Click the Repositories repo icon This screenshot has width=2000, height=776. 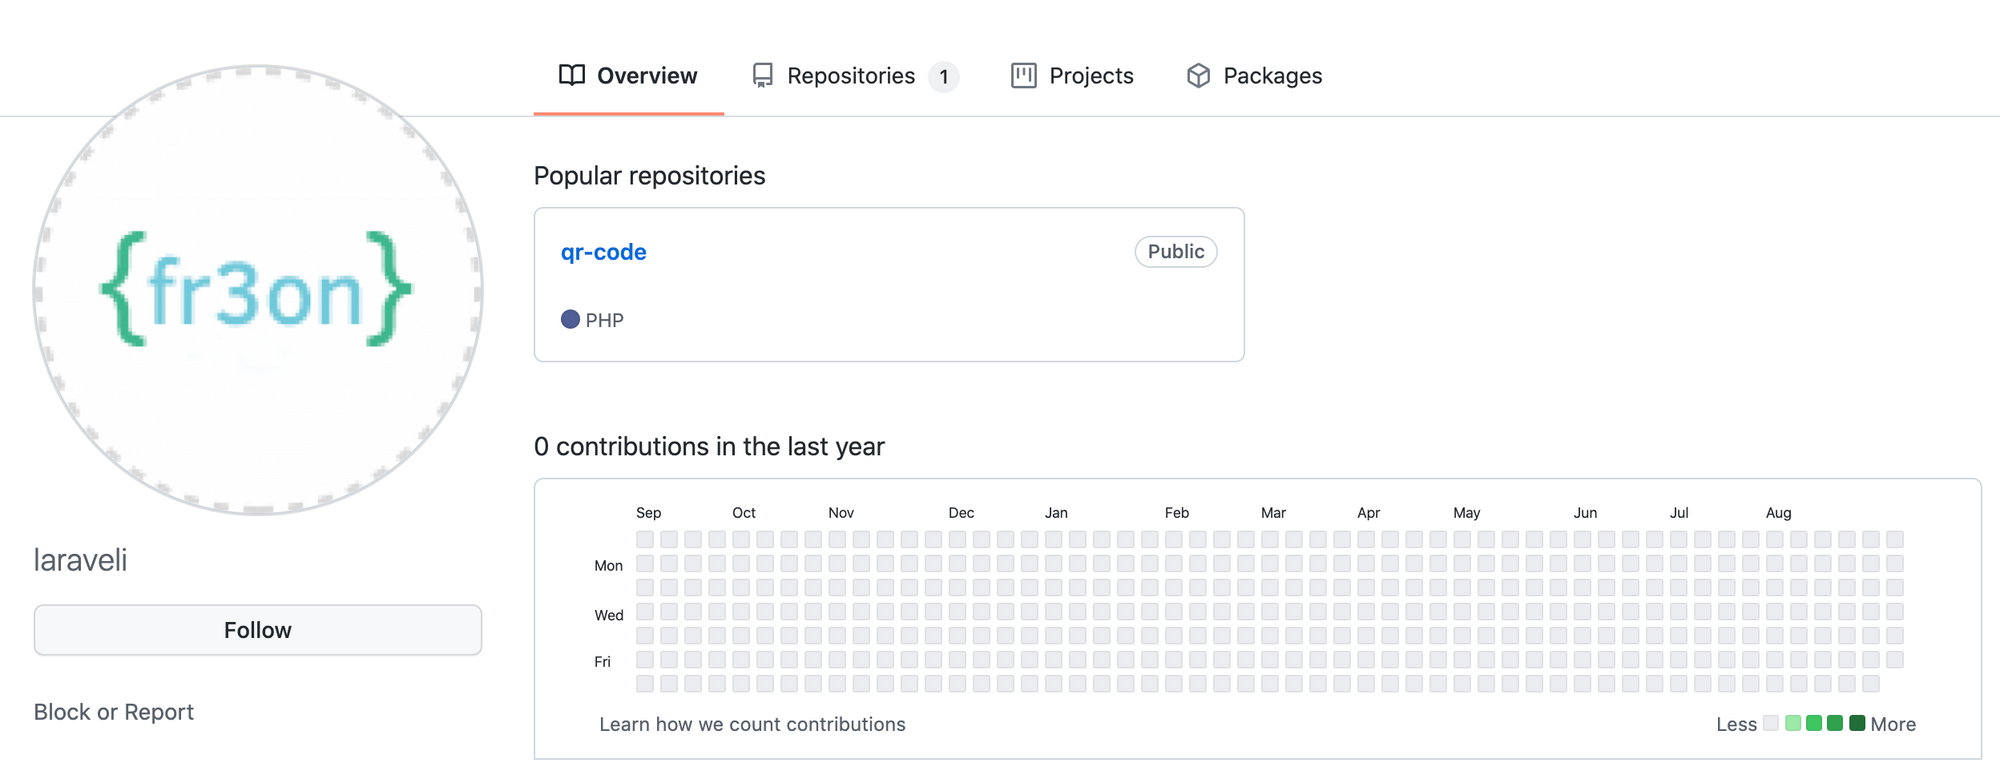tap(763, 76)
